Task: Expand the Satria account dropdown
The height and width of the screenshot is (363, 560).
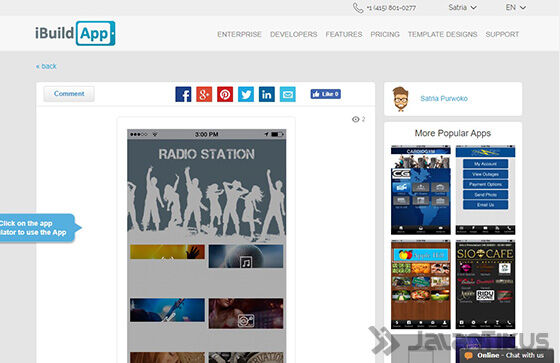Action: pos(462,7)
